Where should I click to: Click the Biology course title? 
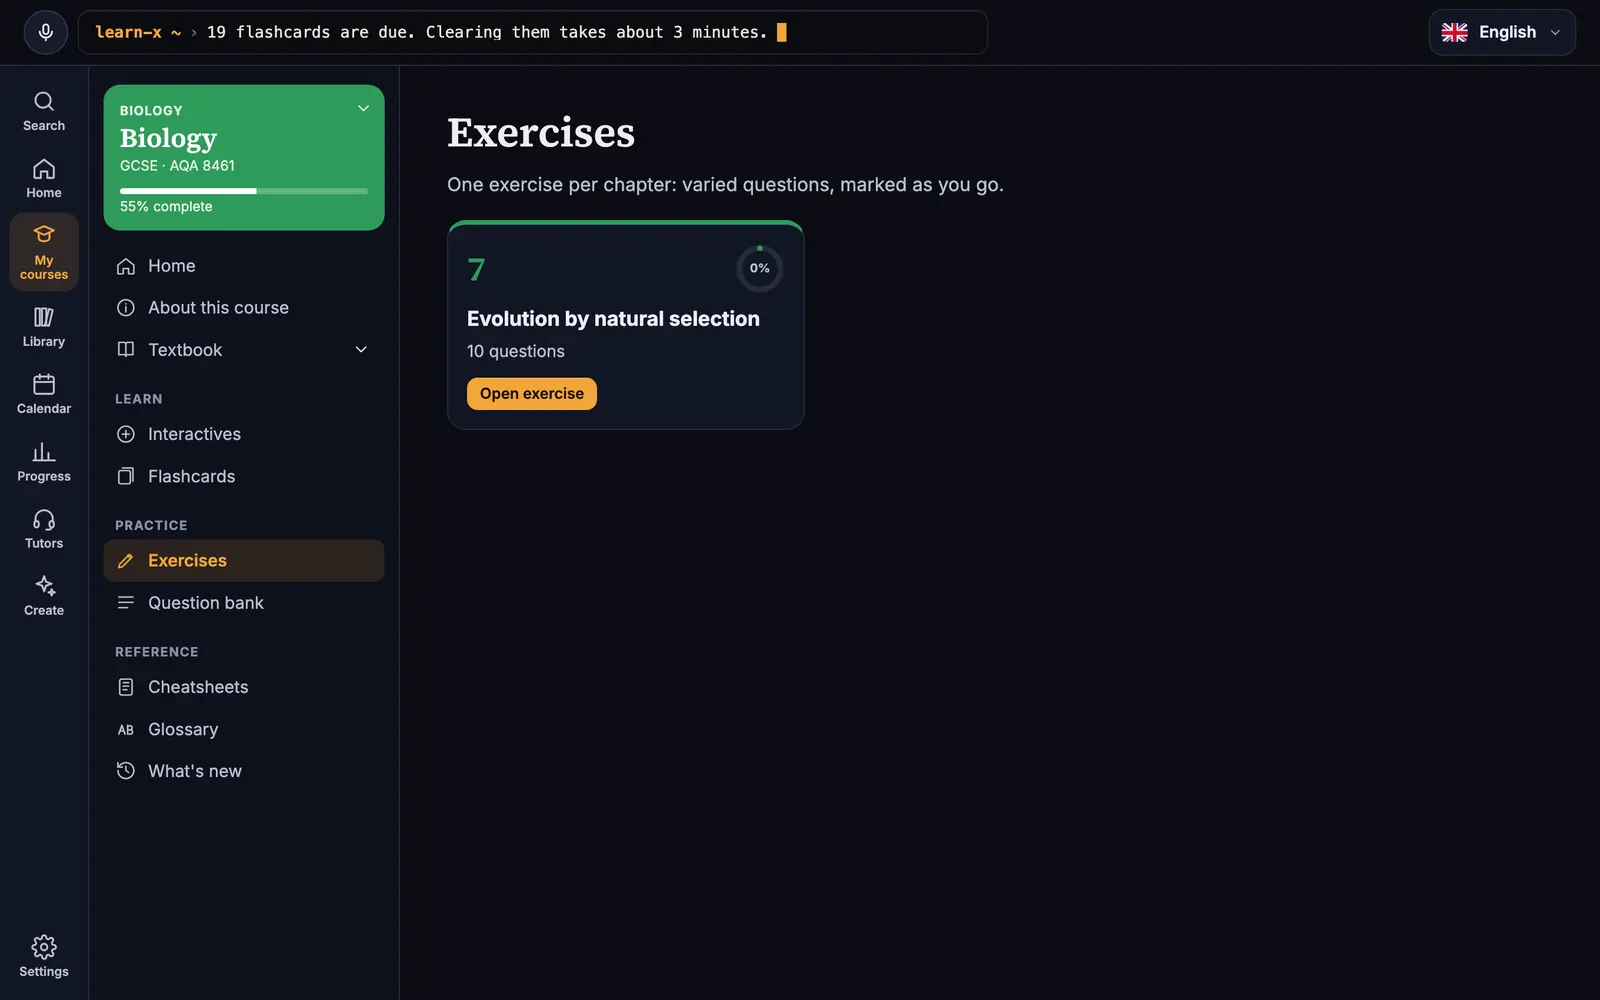coord(168,138)
